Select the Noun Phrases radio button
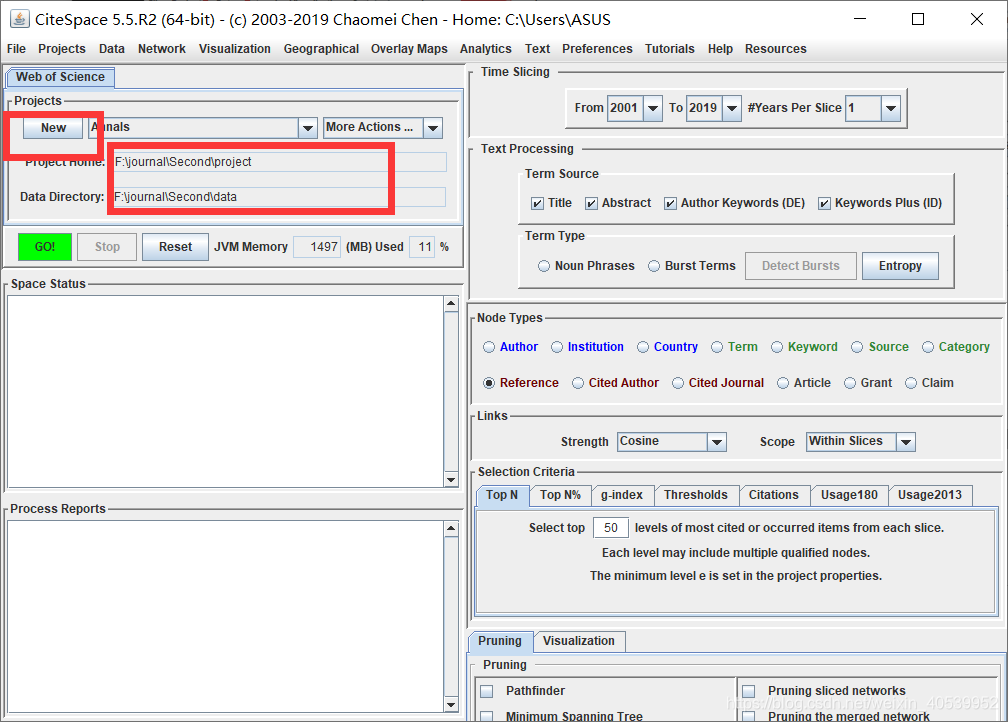The image size is (1008, 722). [x=544, y=266]
